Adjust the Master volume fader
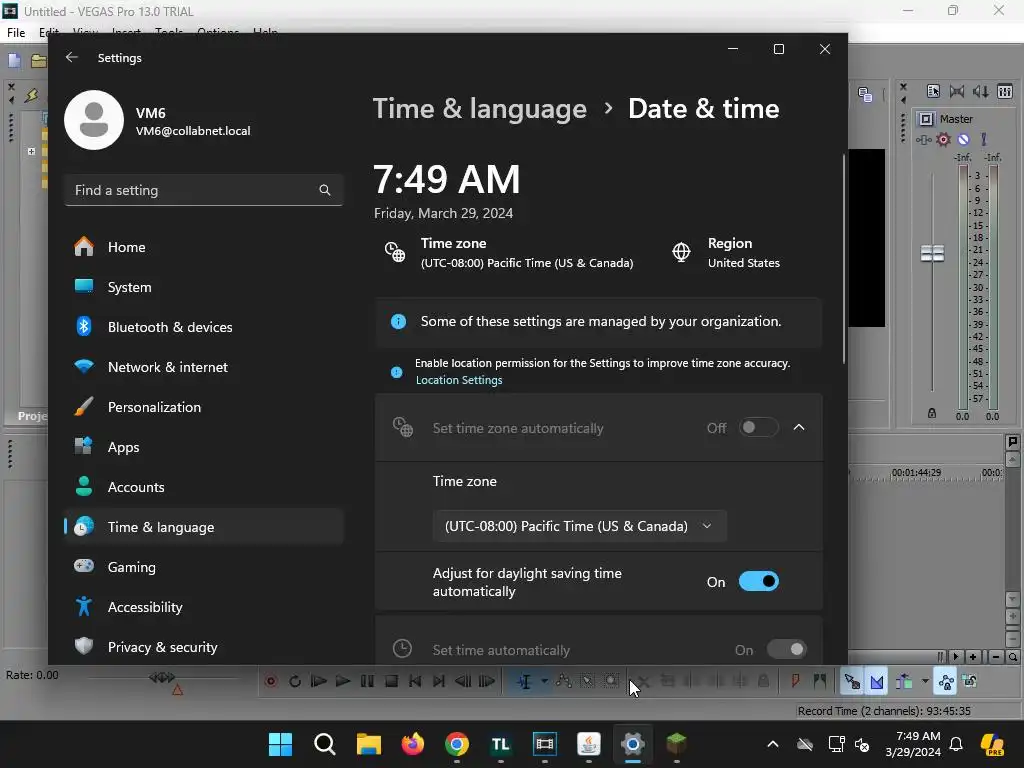Screen dimensions: 1024x768 tap(932, 253)
